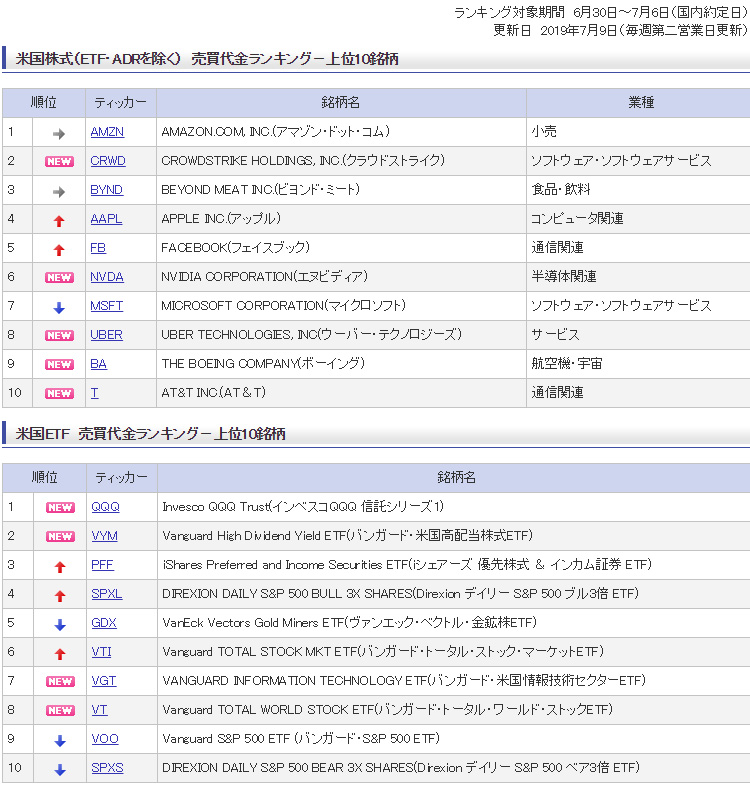Click the NEW badge in QQQ row

point(60,508)
